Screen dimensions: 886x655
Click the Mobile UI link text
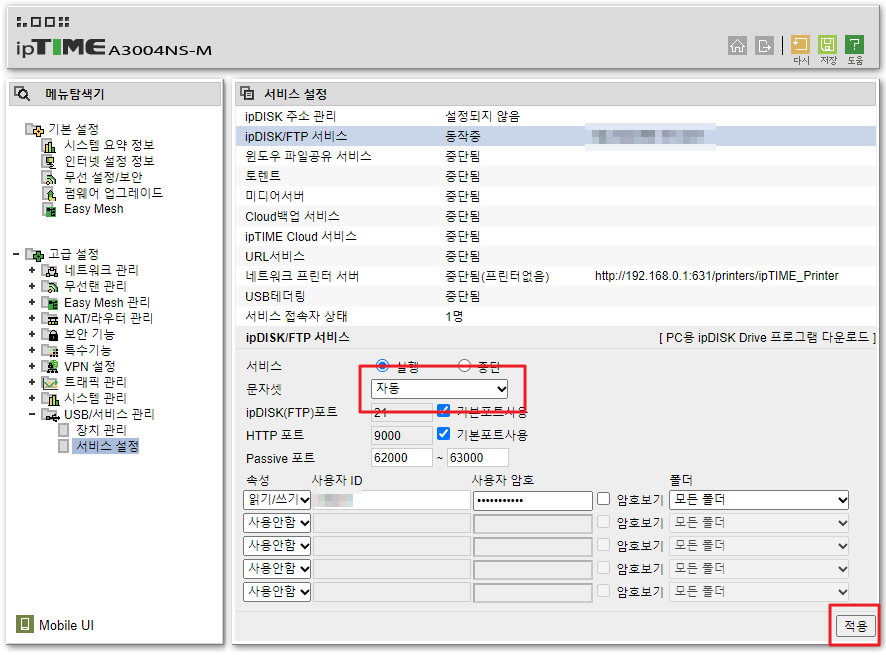[67, 625]
